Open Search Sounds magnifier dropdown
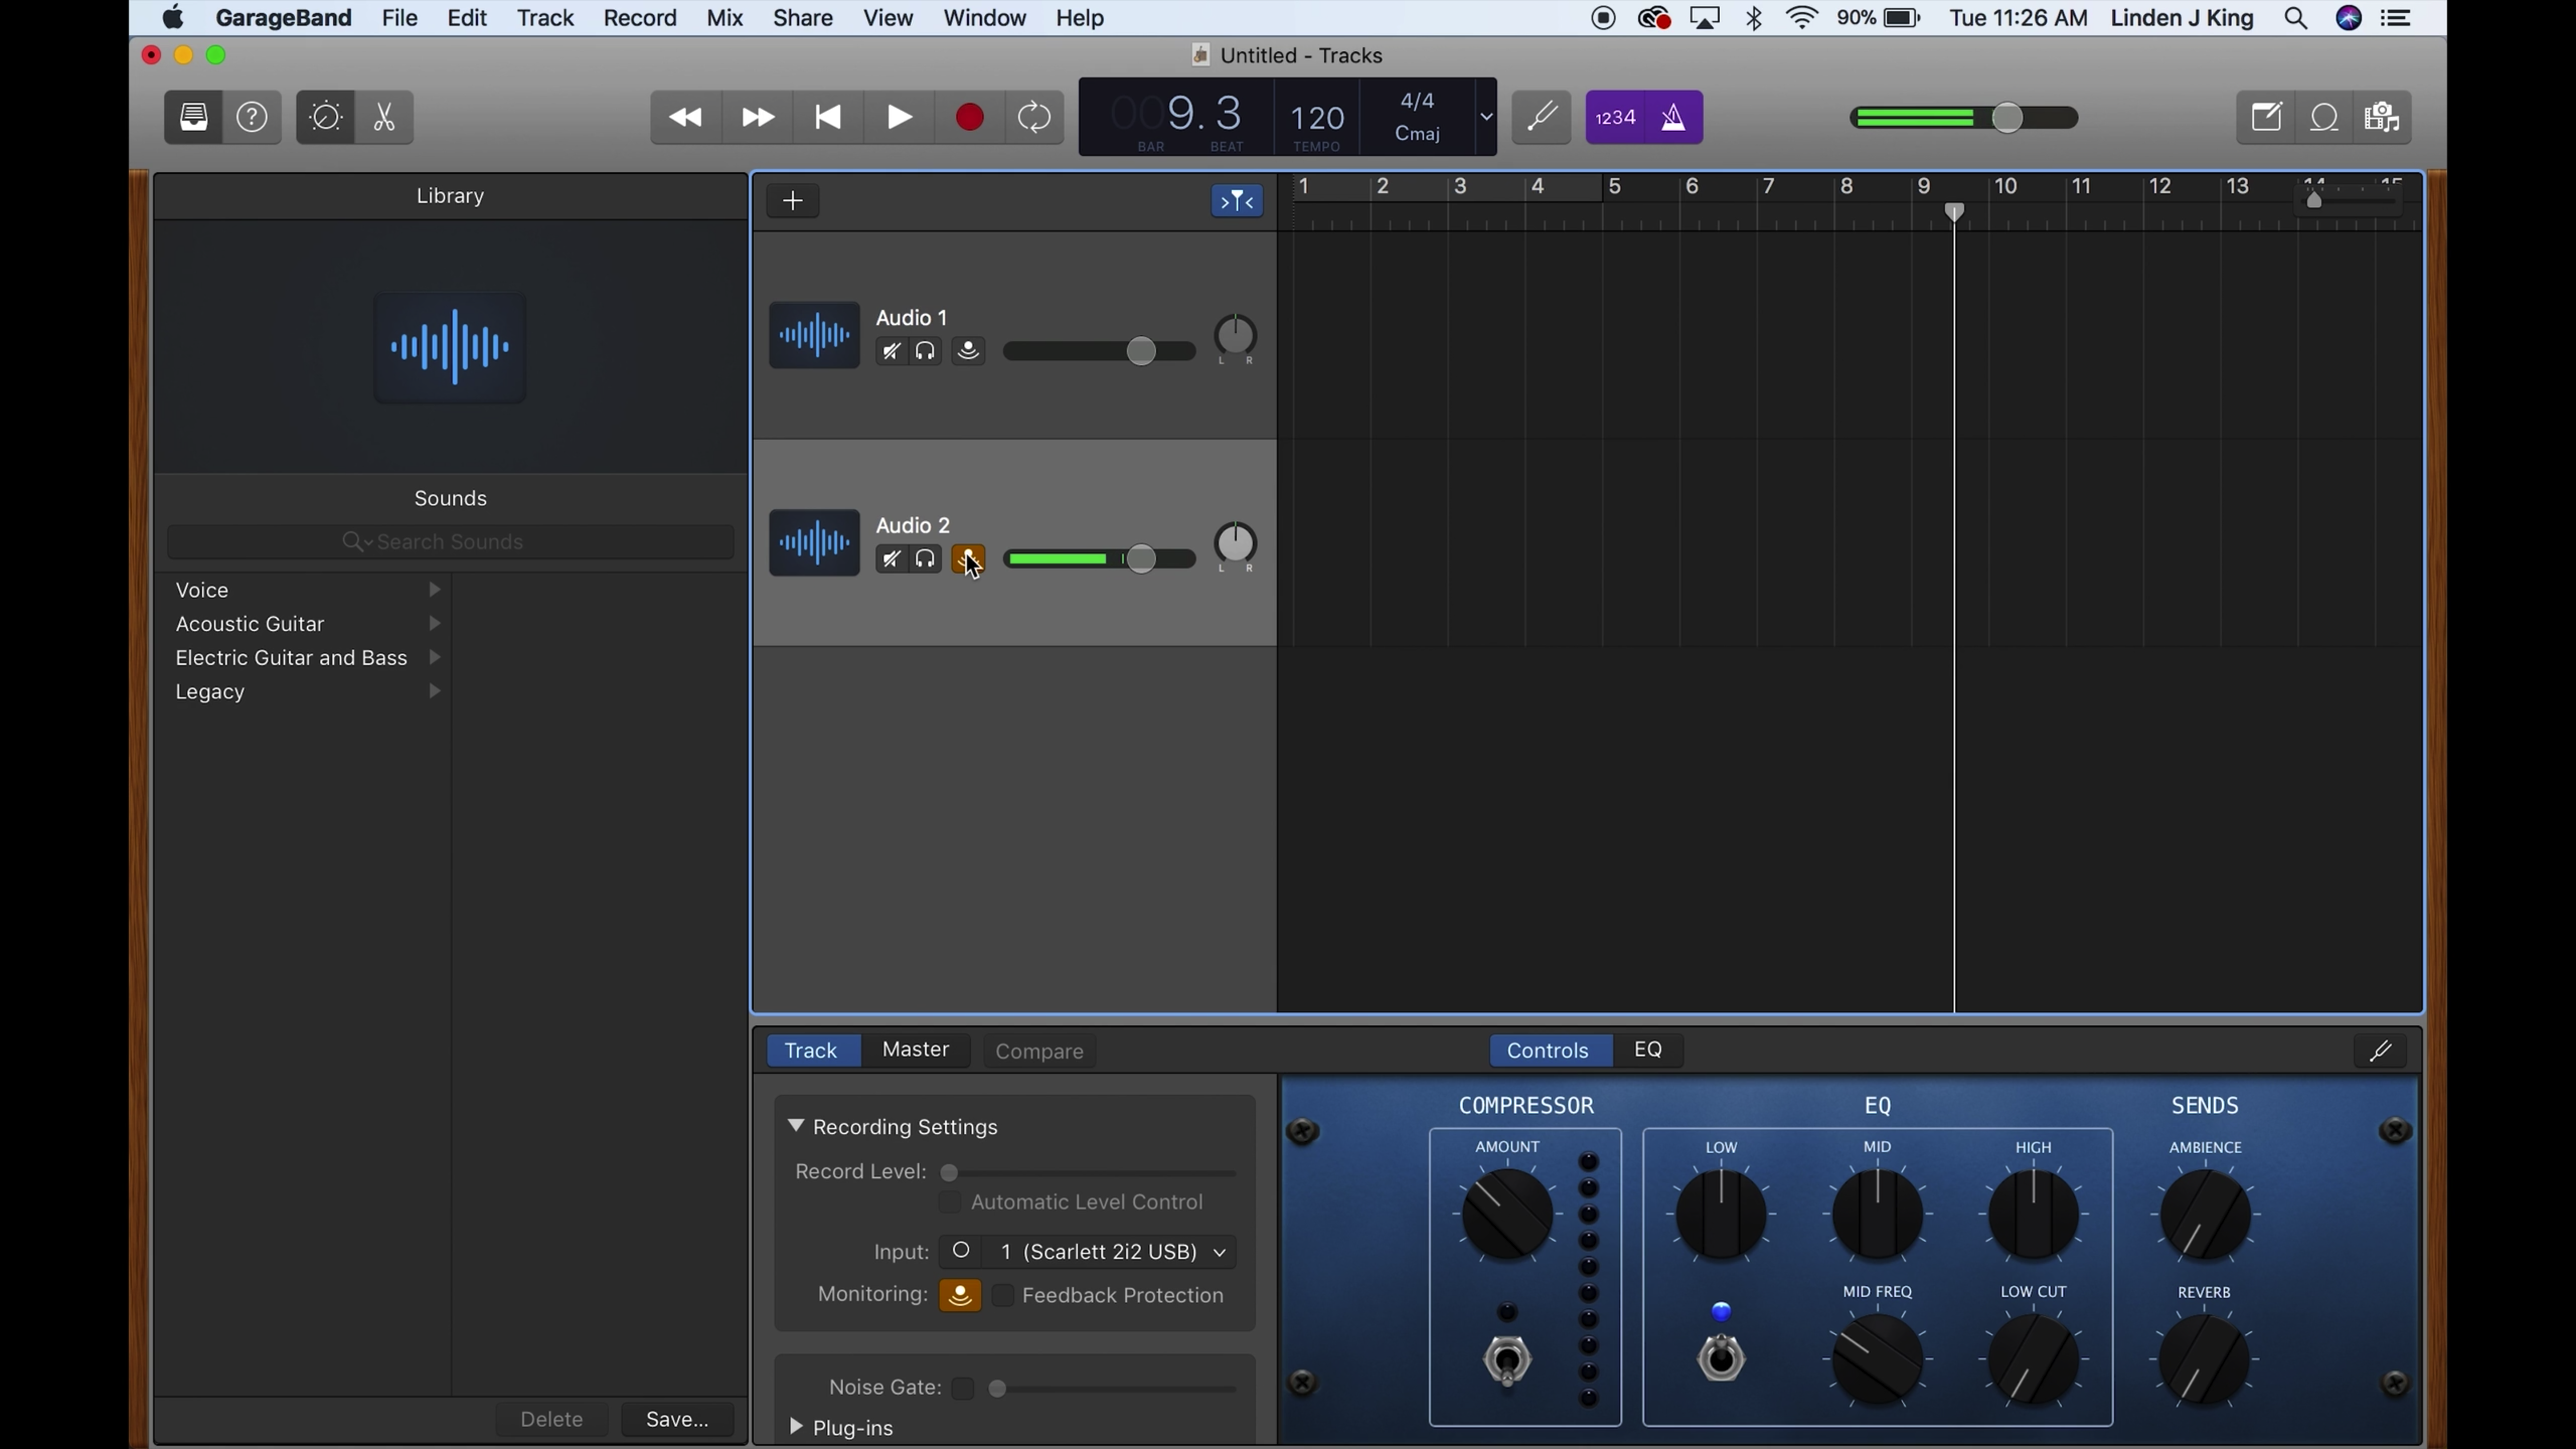Image resolution: width=2576 pixels, height=1449 pixels. click(x=358, y=542)
